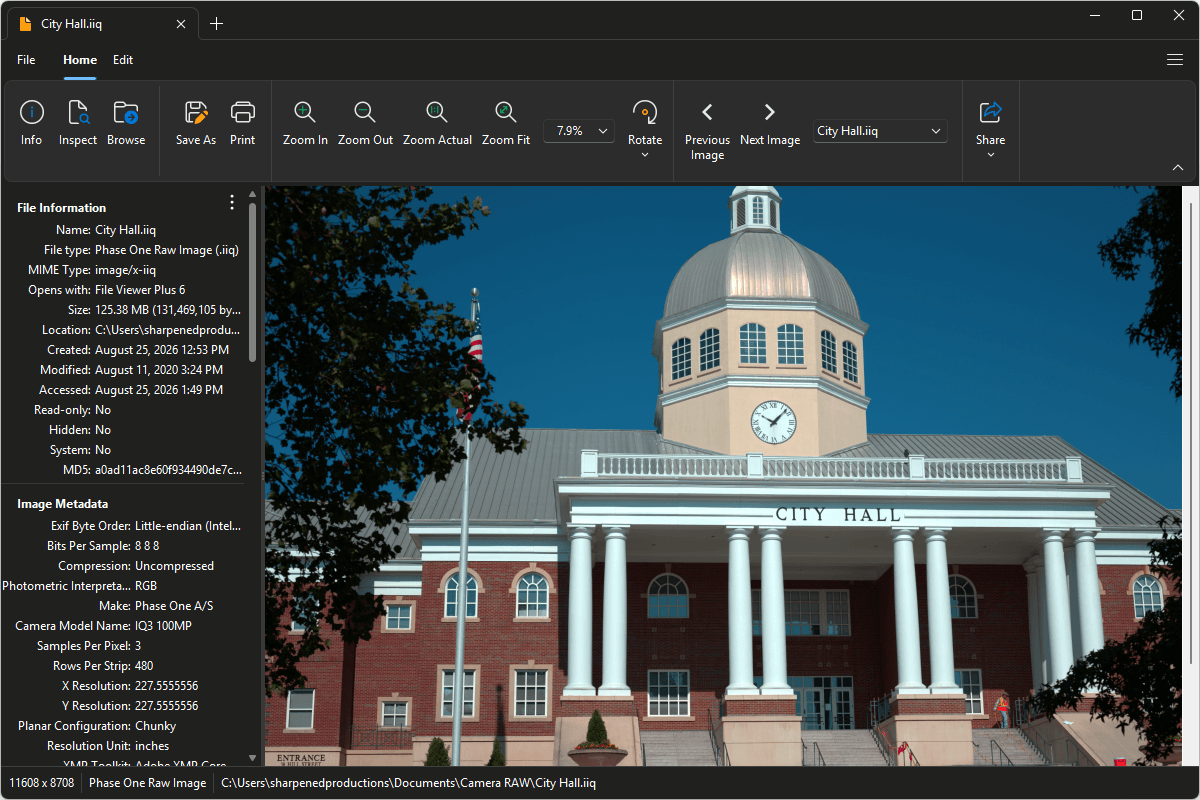Click the info panel scroll up arrow
Viewport: 1200px width, 800px height.
point(253,194)
